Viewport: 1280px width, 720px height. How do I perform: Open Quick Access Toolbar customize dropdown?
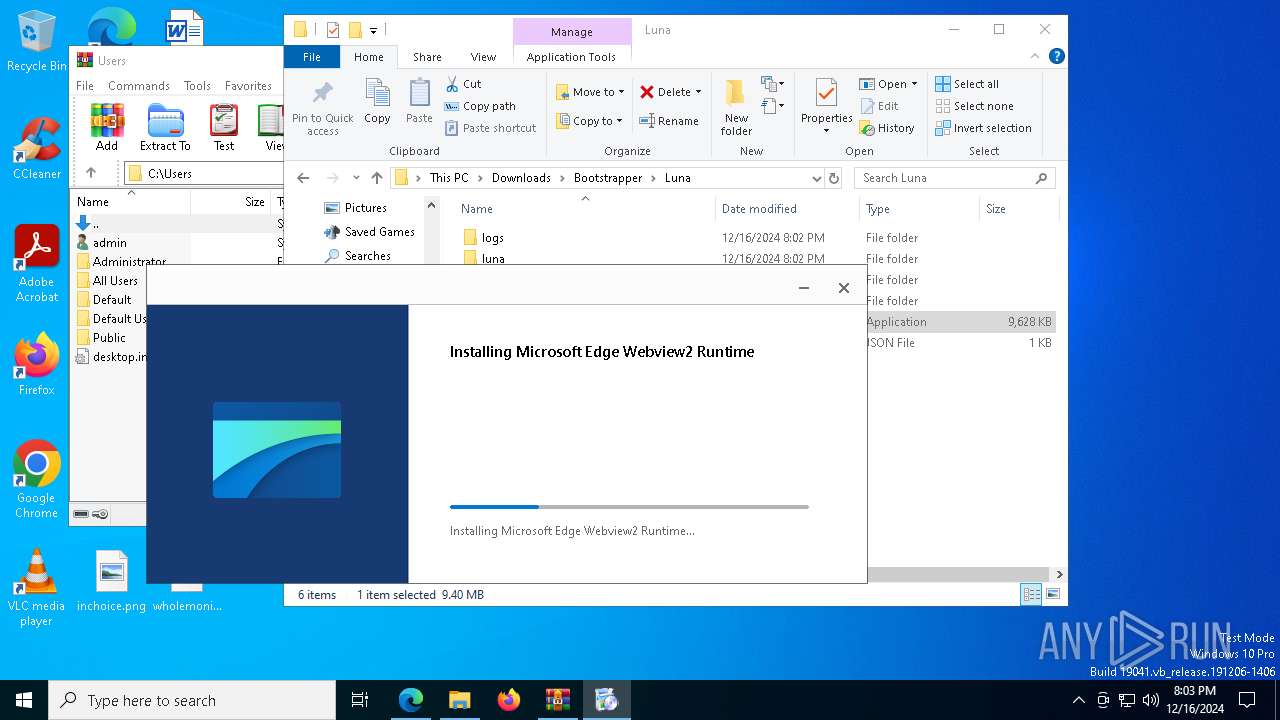pos(374,30)
